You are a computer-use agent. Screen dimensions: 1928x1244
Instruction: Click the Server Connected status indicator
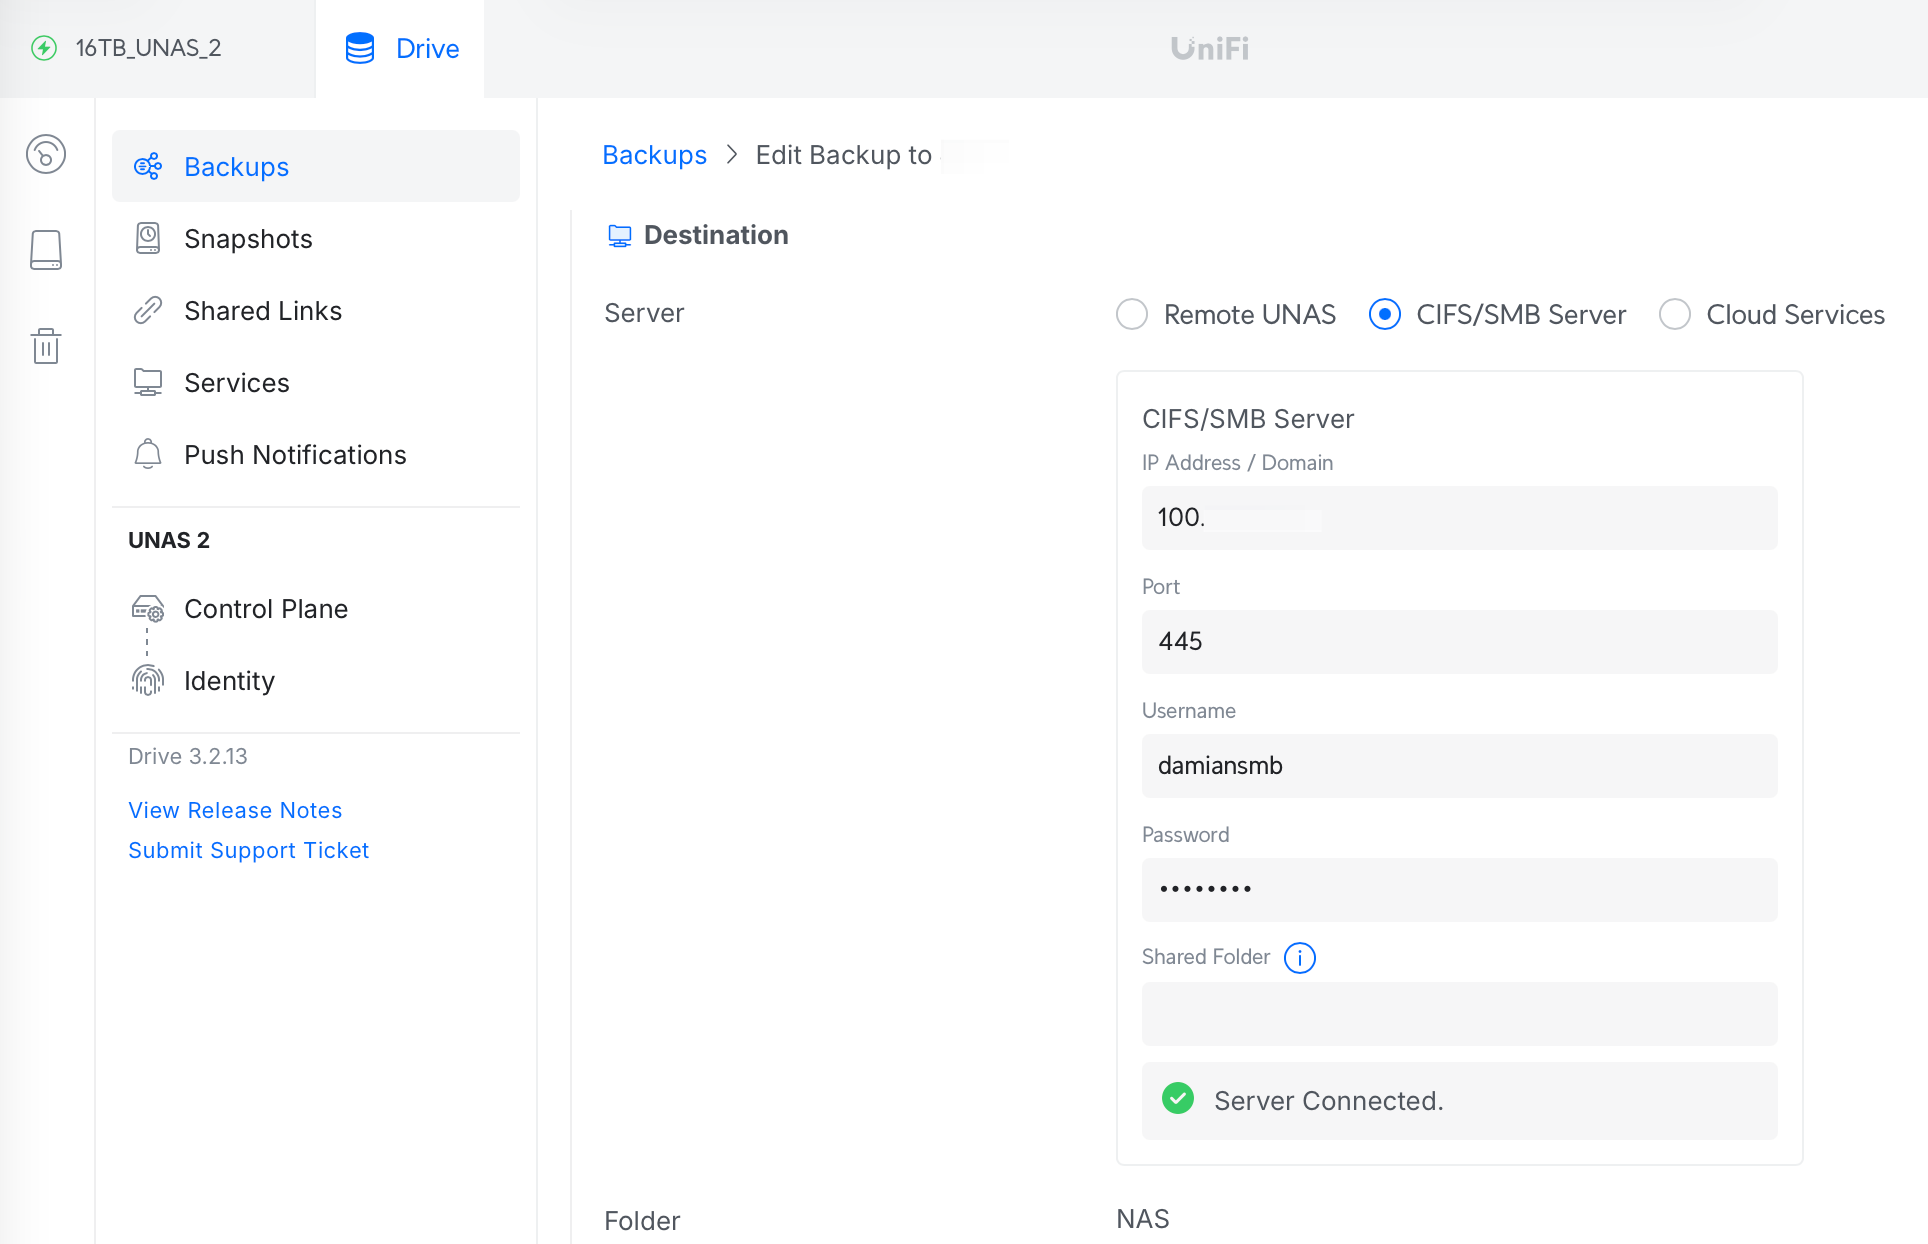pyautogui.click(x=1177, y=1100)
